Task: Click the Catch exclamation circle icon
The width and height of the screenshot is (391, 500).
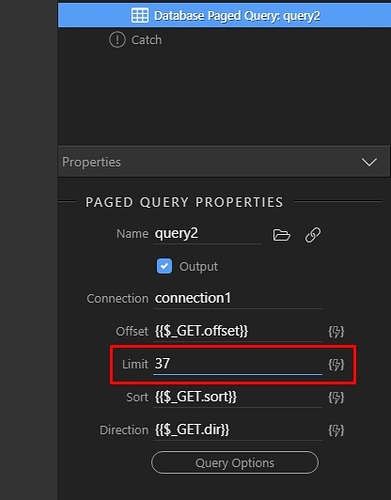Action: click(117, 40)
